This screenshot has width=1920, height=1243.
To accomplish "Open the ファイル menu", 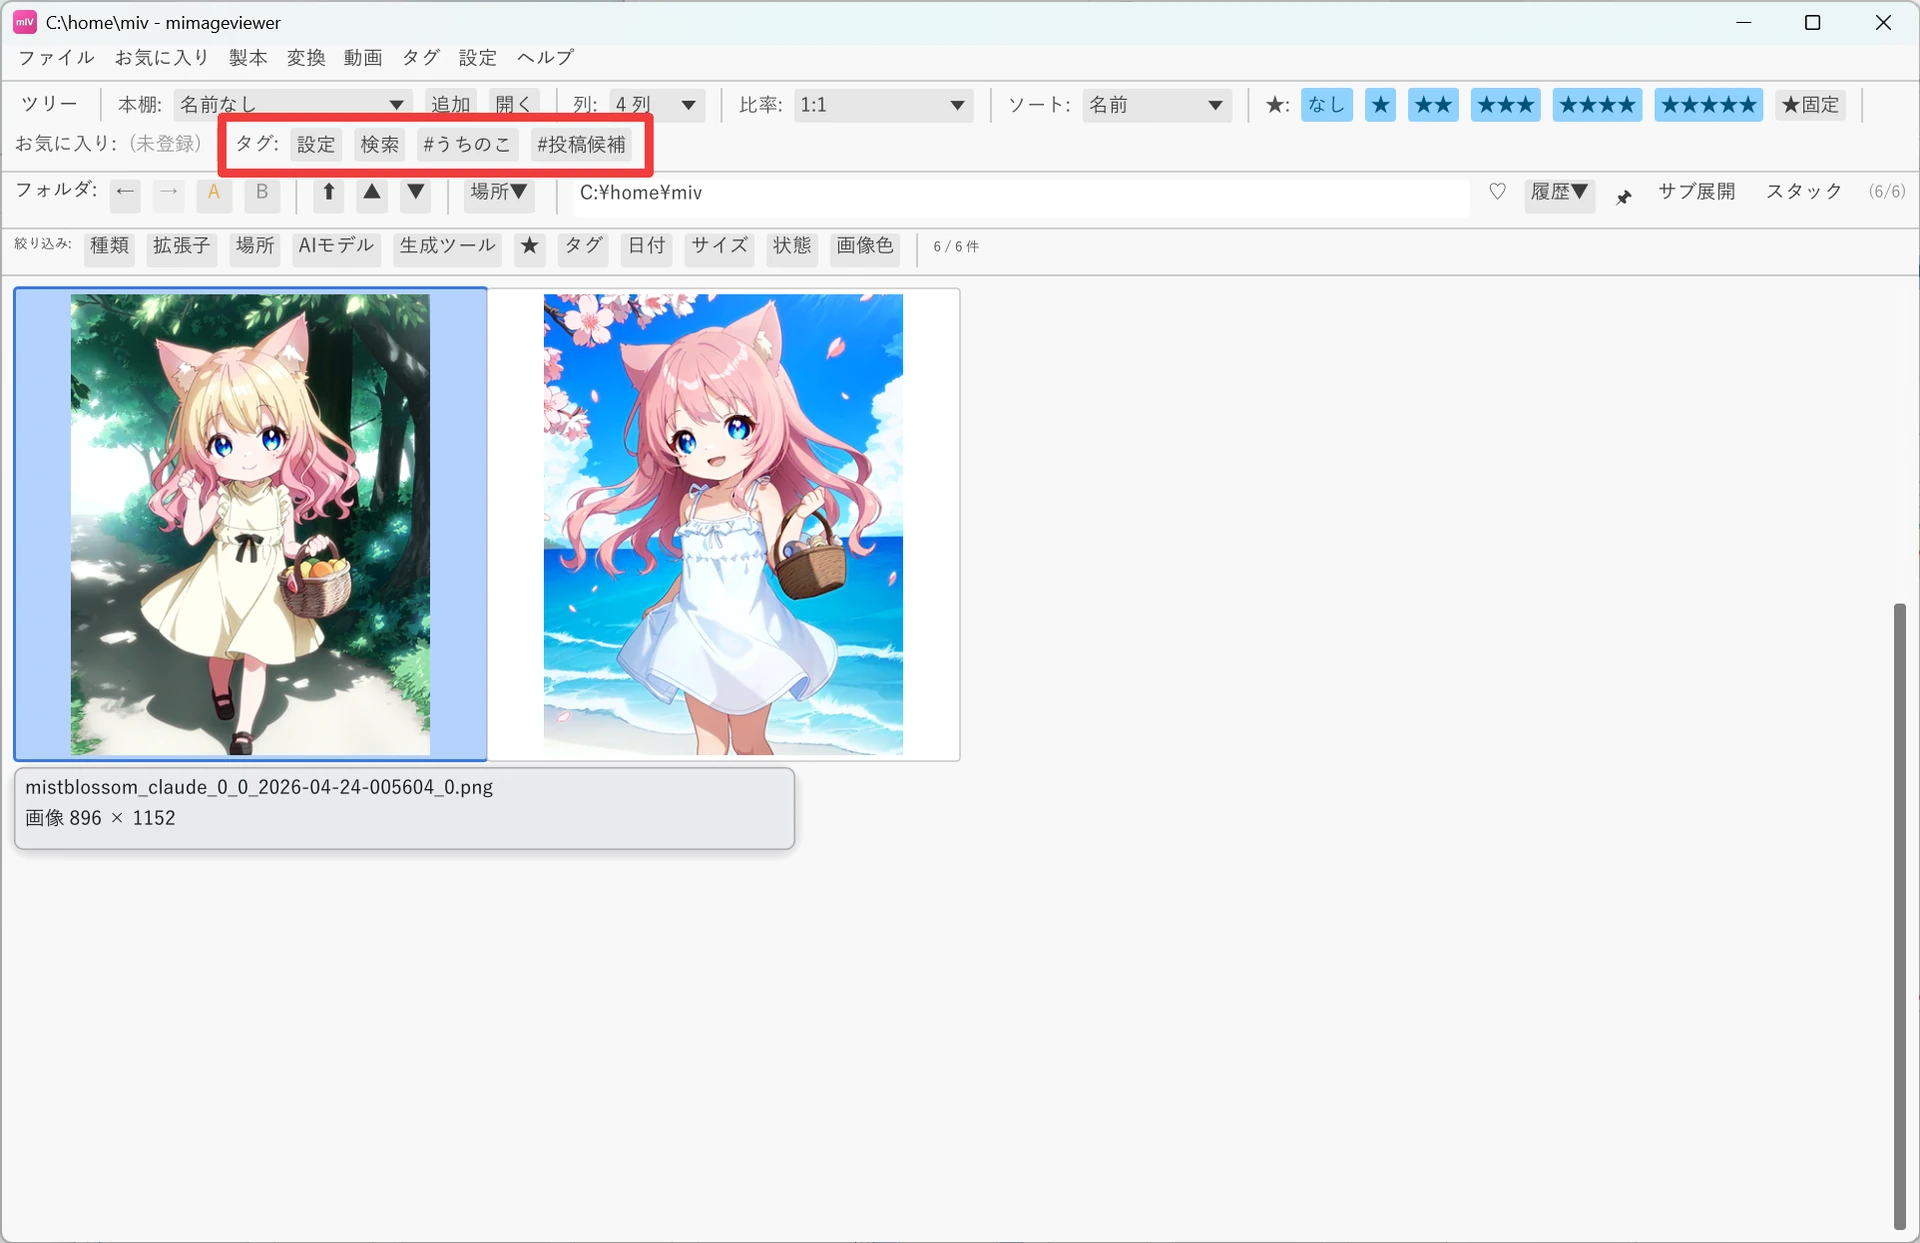I will click(x=56, y=58).
